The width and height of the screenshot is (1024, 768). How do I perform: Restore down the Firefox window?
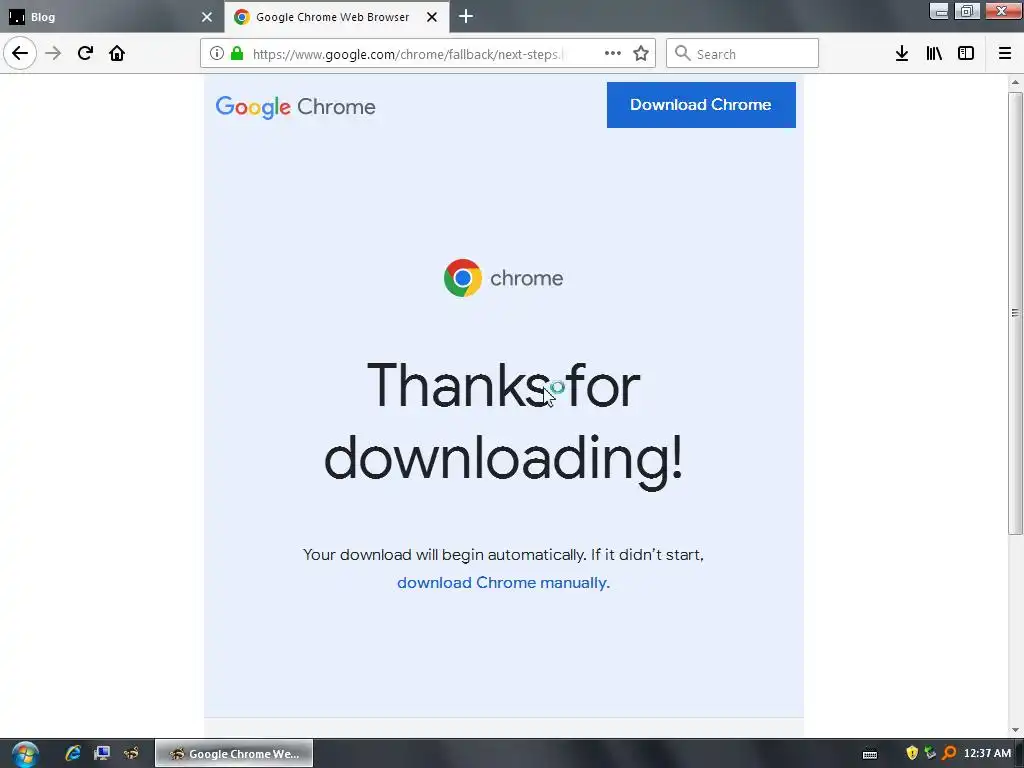967,11
